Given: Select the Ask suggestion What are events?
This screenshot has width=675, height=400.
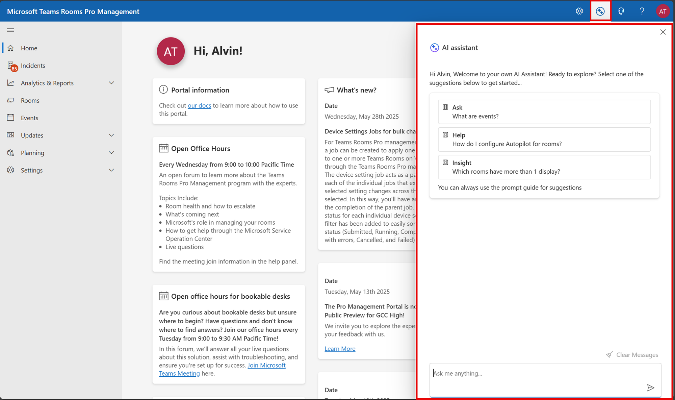Looking at the screenshot, I should pyautogui.click(x=544, y=112).
